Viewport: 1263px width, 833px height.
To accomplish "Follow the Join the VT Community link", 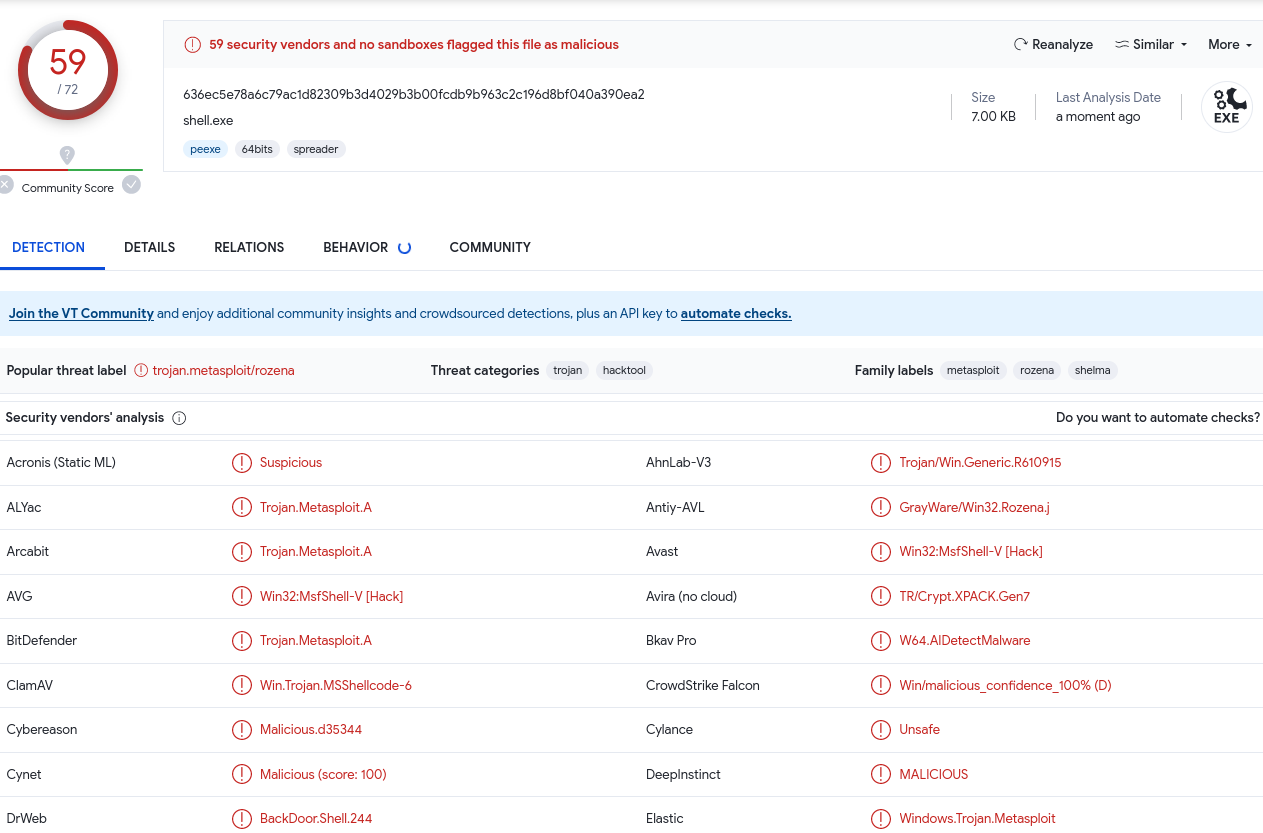I will point(81,313).
